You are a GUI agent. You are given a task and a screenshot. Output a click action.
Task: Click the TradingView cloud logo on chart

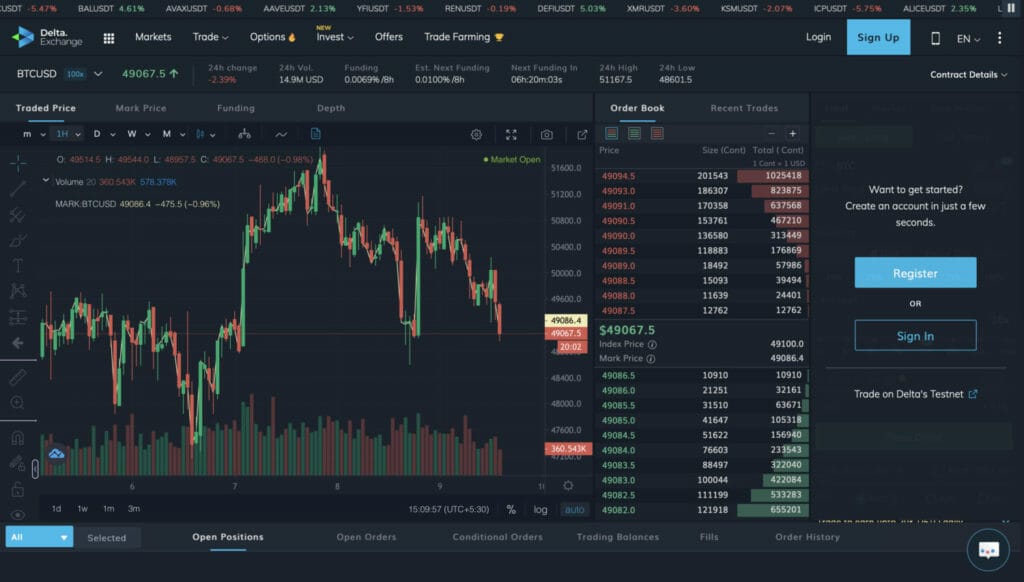pos(56,453)
